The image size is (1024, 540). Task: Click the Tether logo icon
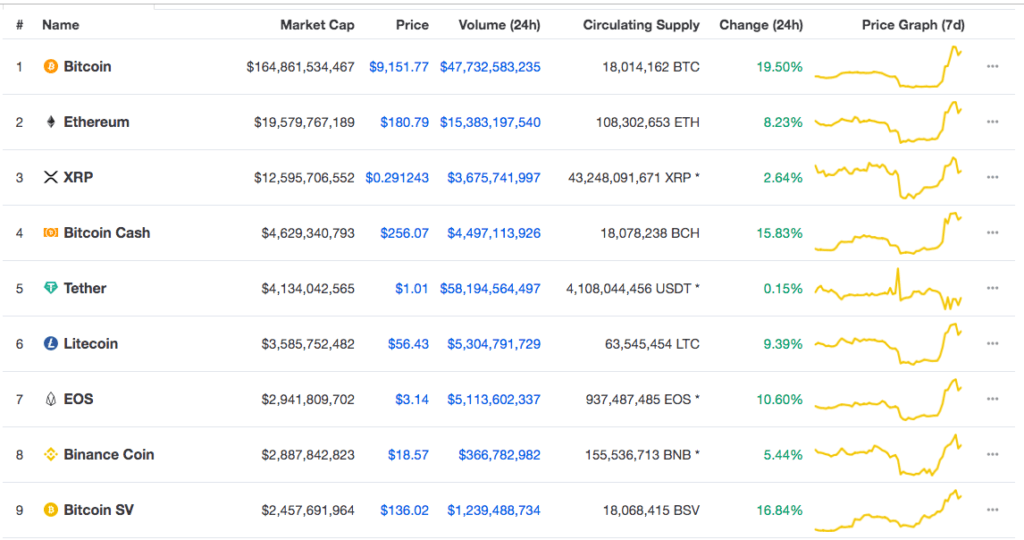tap(50, 288)
